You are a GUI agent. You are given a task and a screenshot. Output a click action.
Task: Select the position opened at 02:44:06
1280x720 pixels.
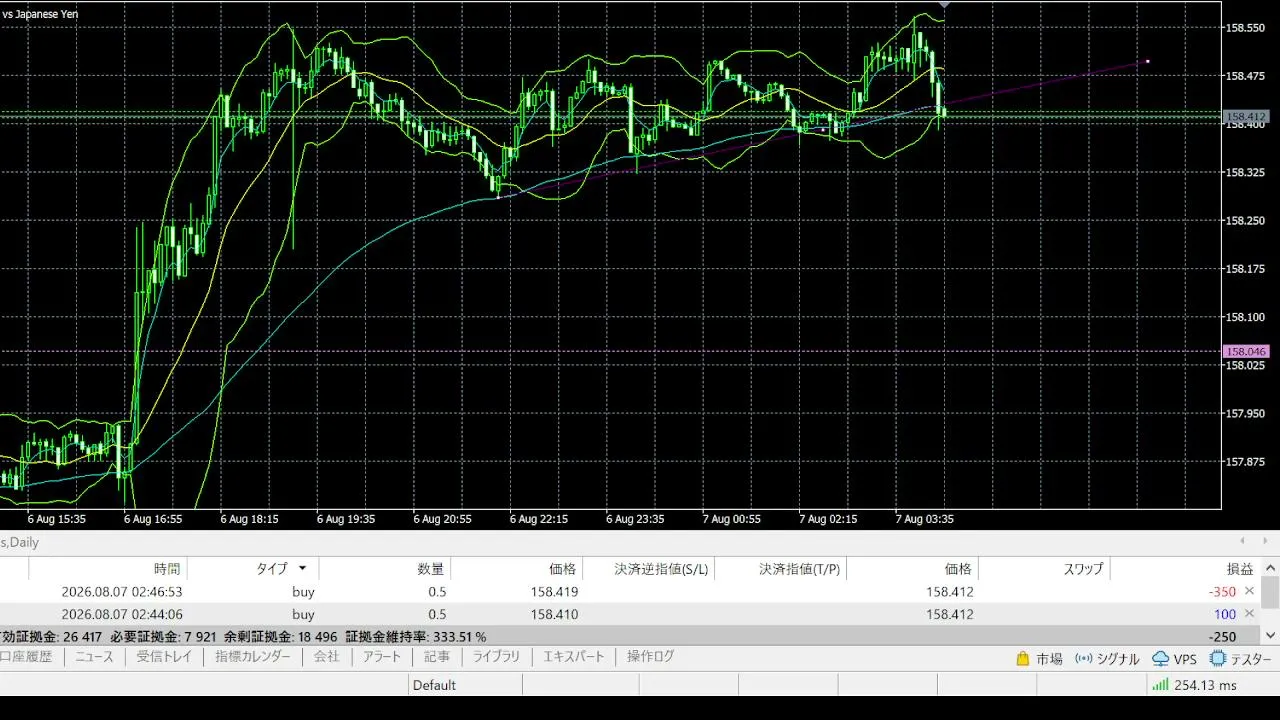click(x=629, y=614)
